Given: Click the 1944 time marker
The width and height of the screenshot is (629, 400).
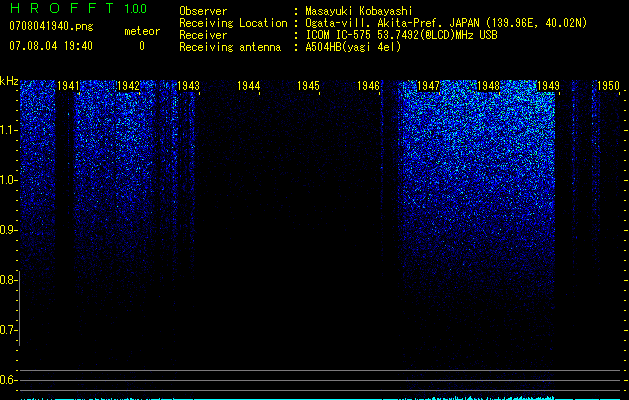Looking at the screenshot, I should point(249,86).
